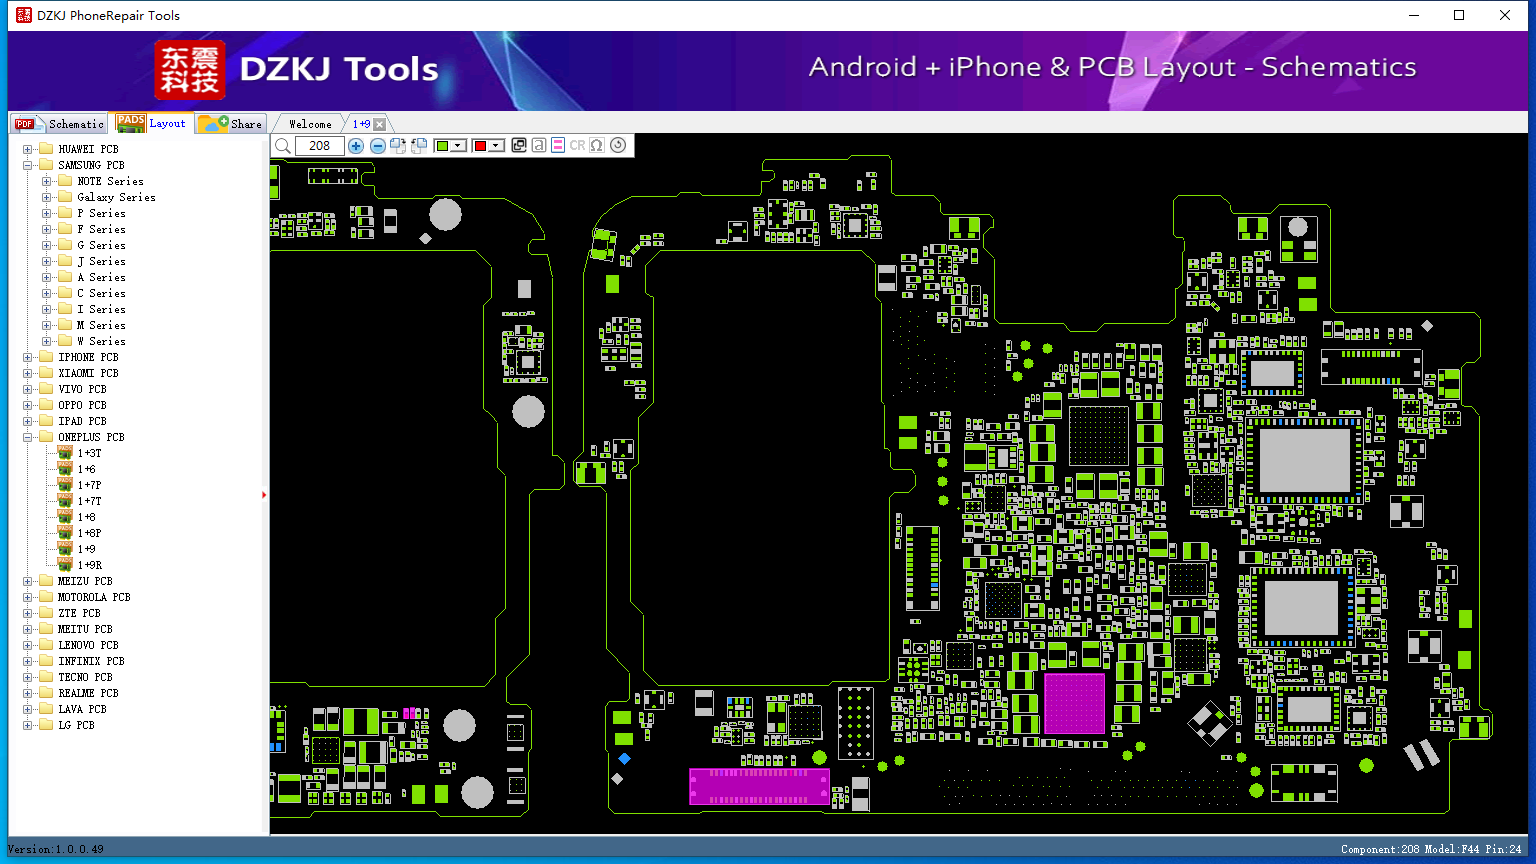Screen dimensions: 1536x864
Task: Select the magenta connector at board bottom
Action: point(760,786)
